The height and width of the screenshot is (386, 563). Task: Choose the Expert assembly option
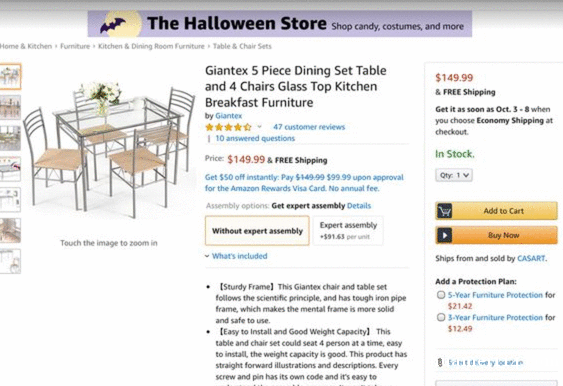(x=348, y=231)
